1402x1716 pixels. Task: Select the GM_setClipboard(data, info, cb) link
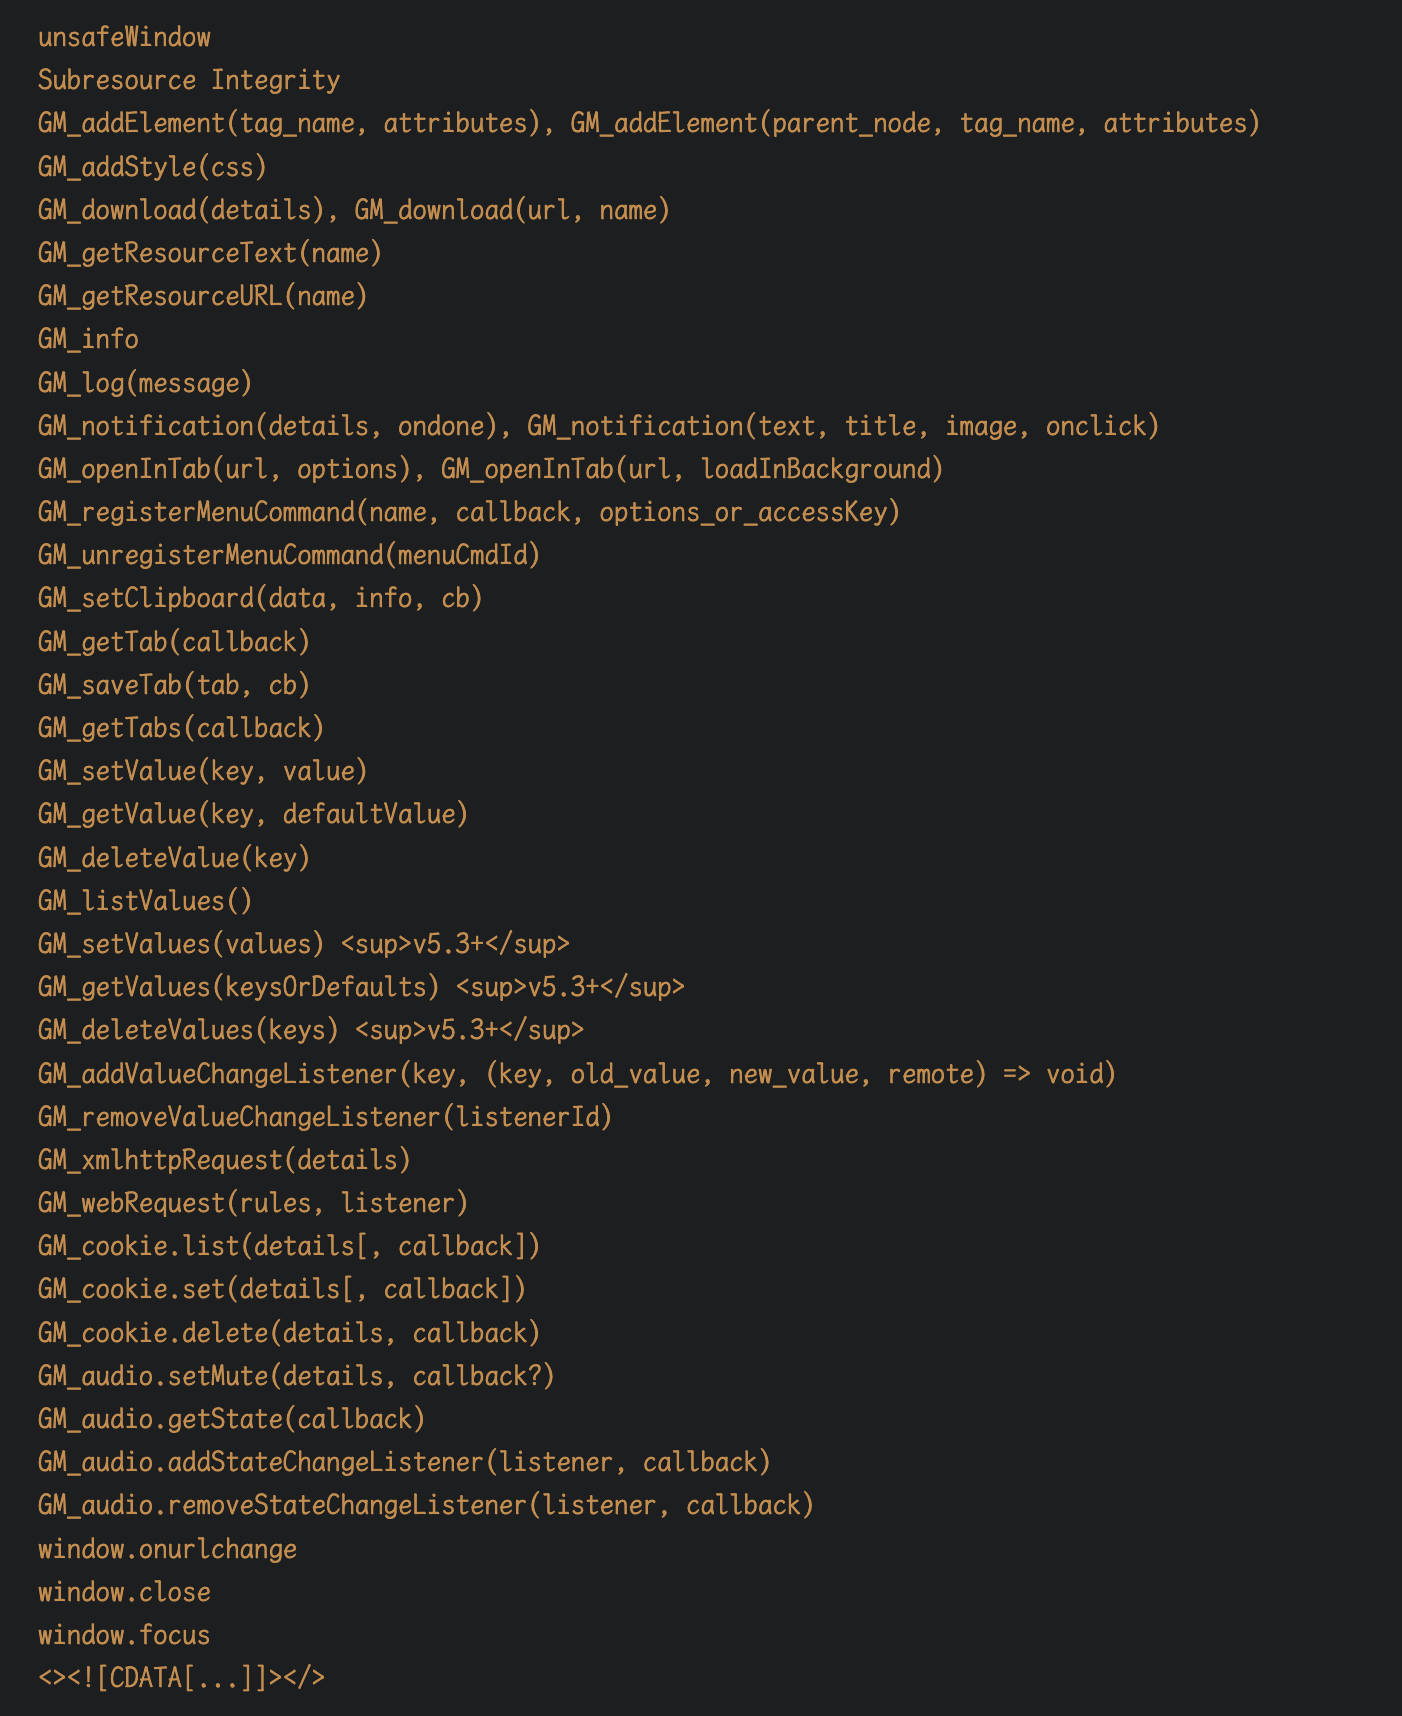pyautogui.click(x=260, y=599)
